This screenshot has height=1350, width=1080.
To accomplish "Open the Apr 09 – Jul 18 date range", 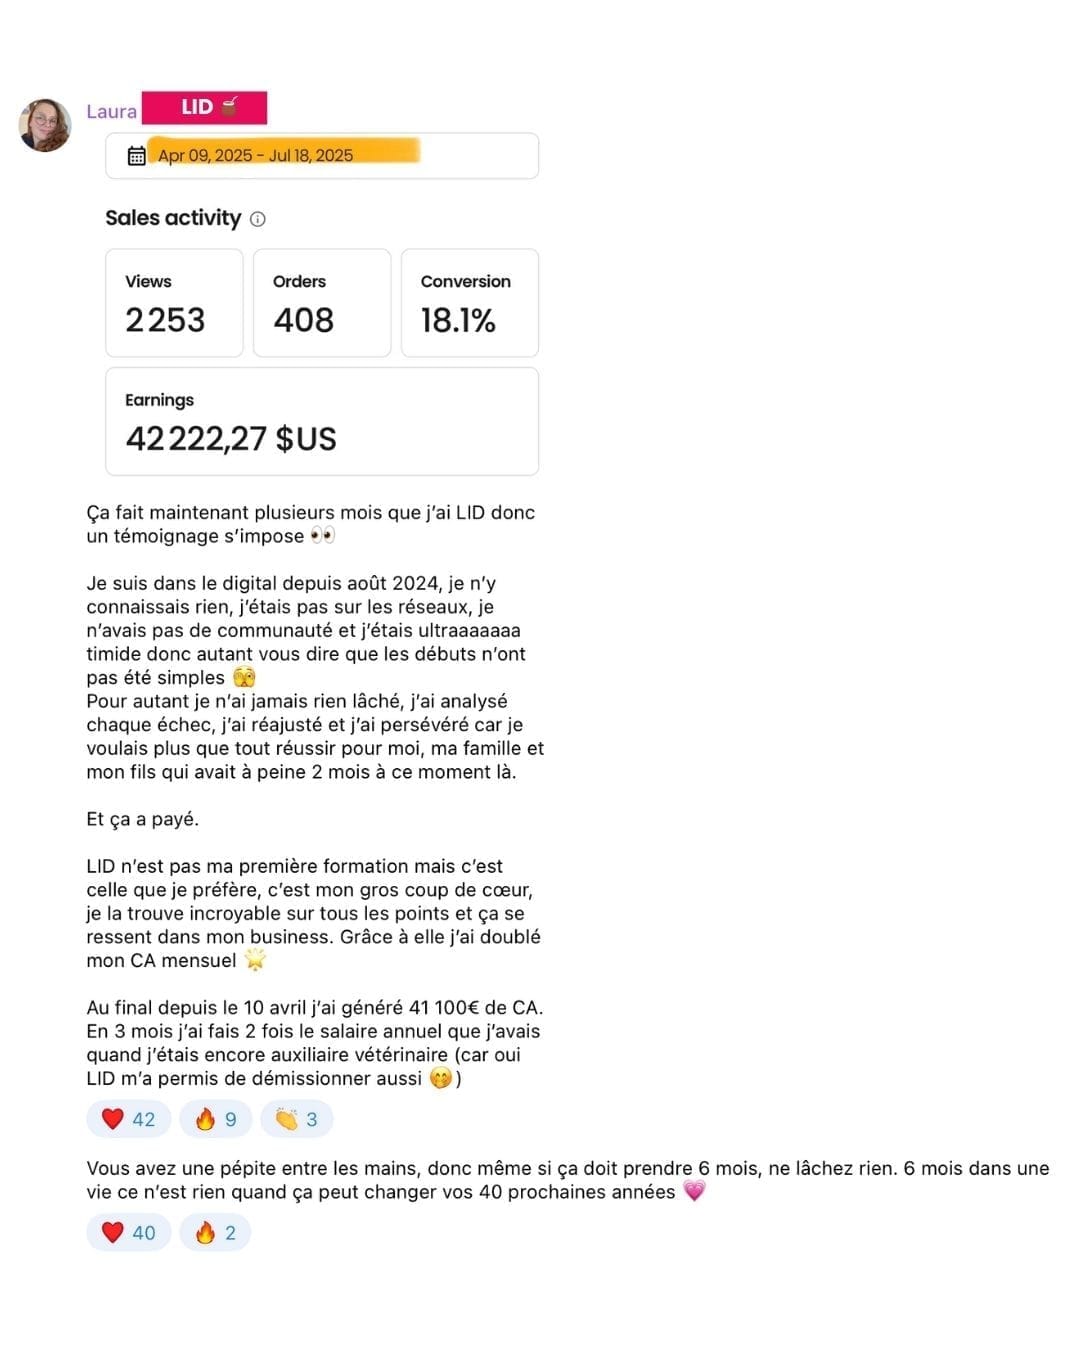I will [x=255, y=156].
